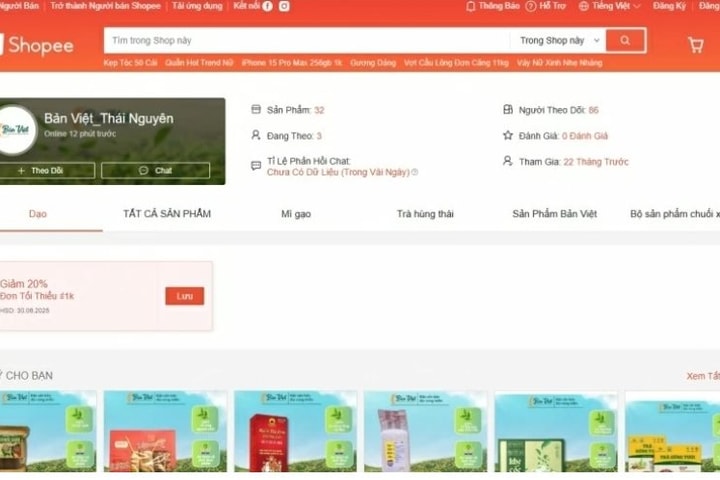Switch to the Mì gạo tab
The height and width of the screenshot is (480, 720).
296,214
